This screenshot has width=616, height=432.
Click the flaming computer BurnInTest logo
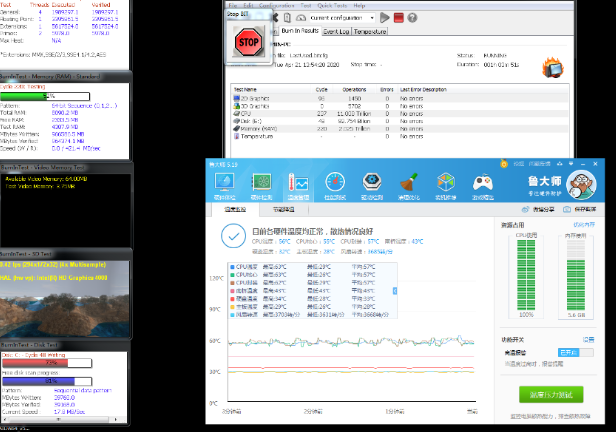(553, 68)
